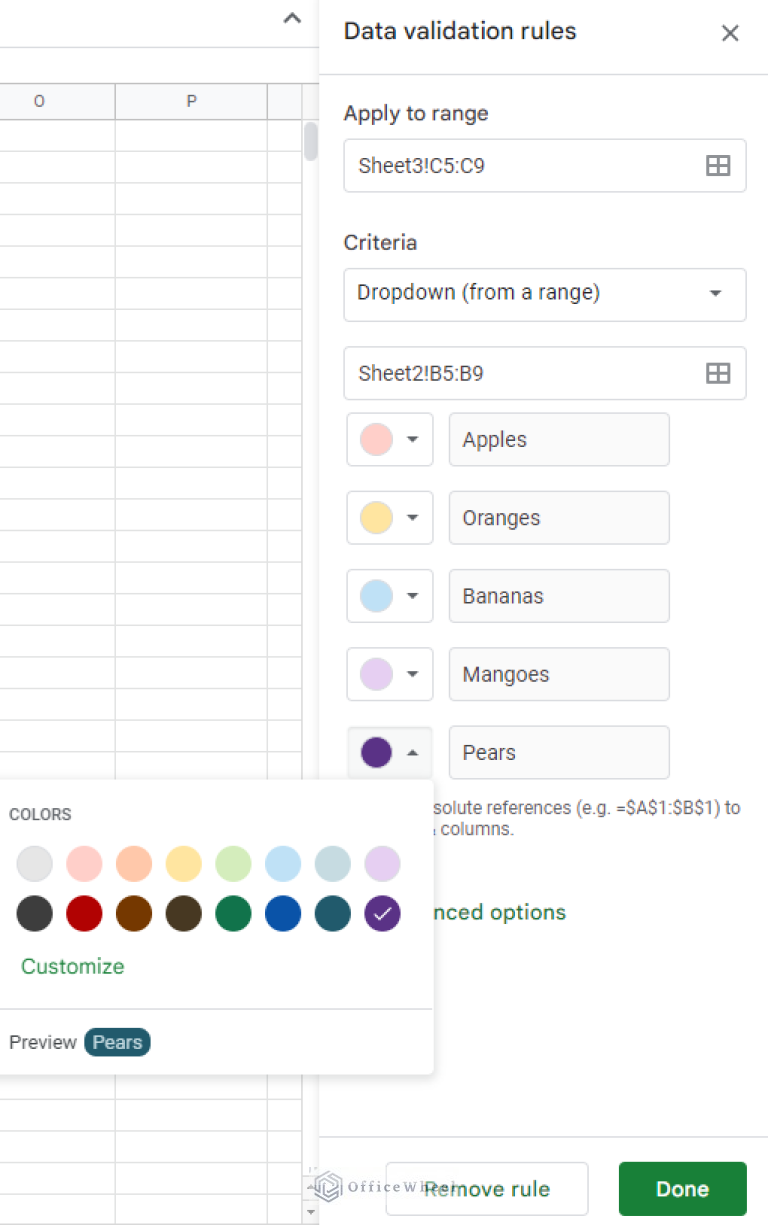Close the Data validation rules panel

[730, 33]
